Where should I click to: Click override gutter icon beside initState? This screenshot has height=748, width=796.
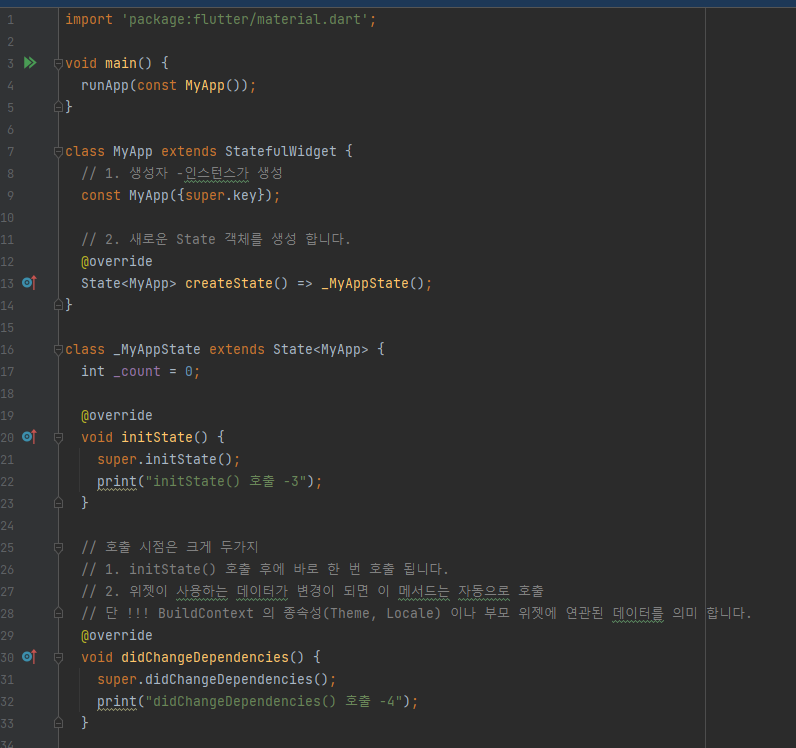click(x=29, y=437)
